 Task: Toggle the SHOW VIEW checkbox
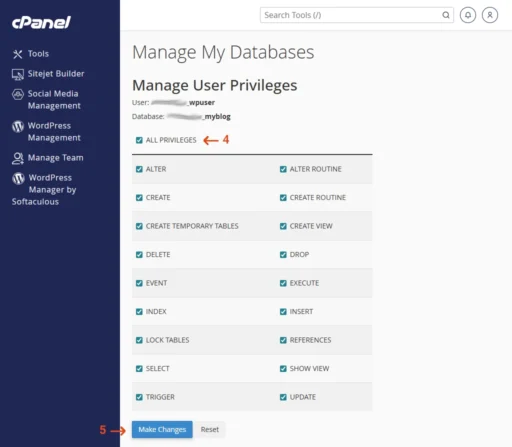tap(283, 369)
